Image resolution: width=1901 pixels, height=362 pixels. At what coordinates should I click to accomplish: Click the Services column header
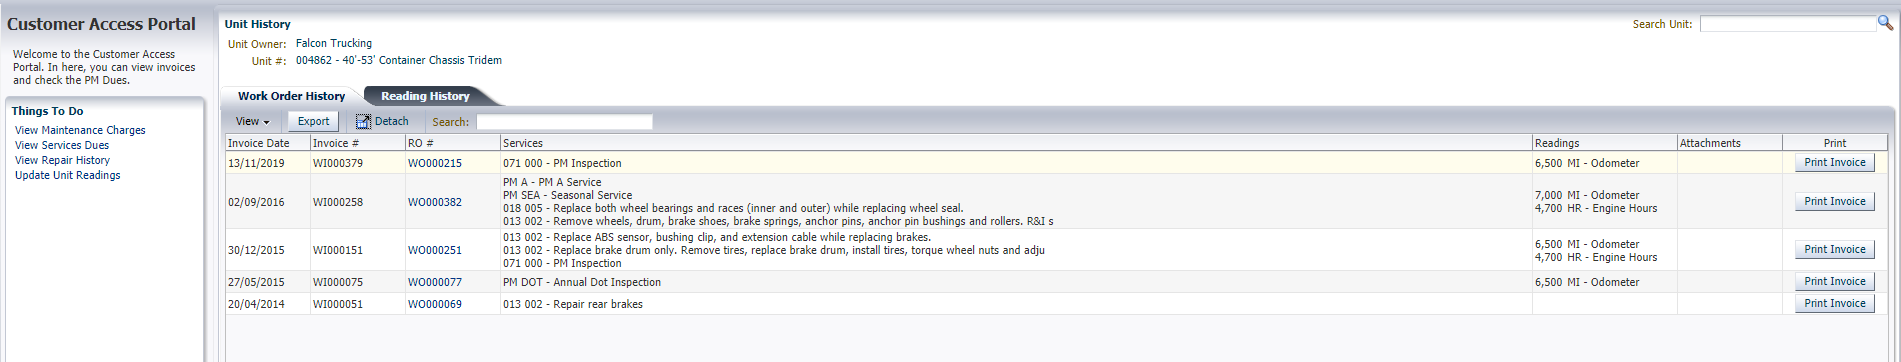click(x=1016, y=143)
